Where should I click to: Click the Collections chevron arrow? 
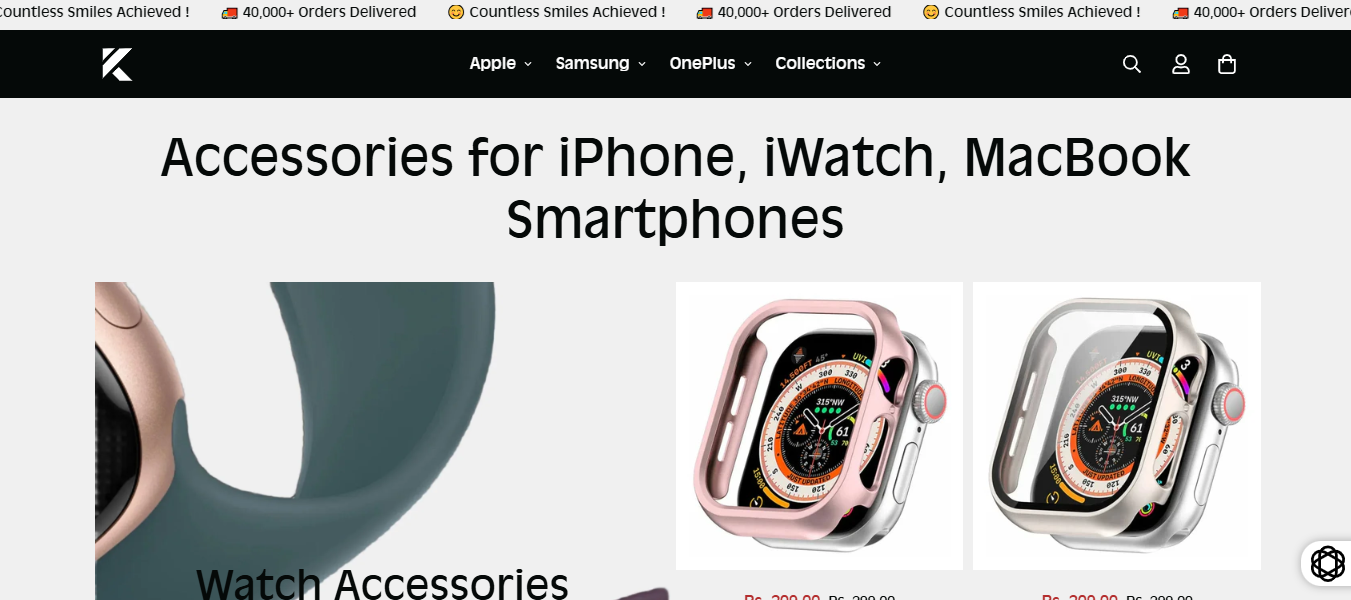click(x=877, y=64)
